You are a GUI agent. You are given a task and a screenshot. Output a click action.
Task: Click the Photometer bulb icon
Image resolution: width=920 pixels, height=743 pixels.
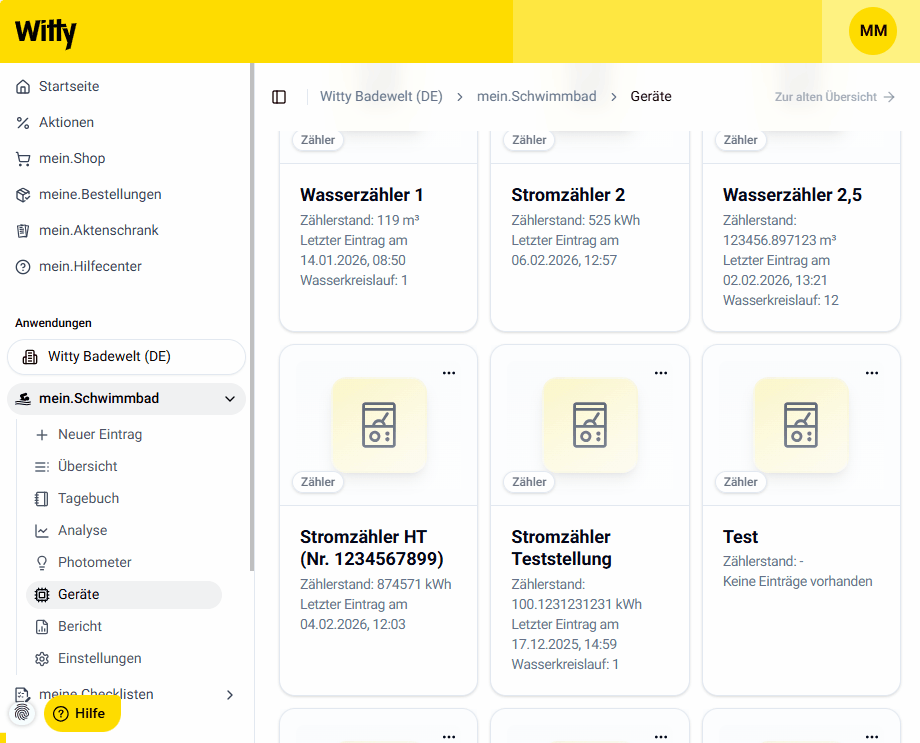click(x=42, y=563)
